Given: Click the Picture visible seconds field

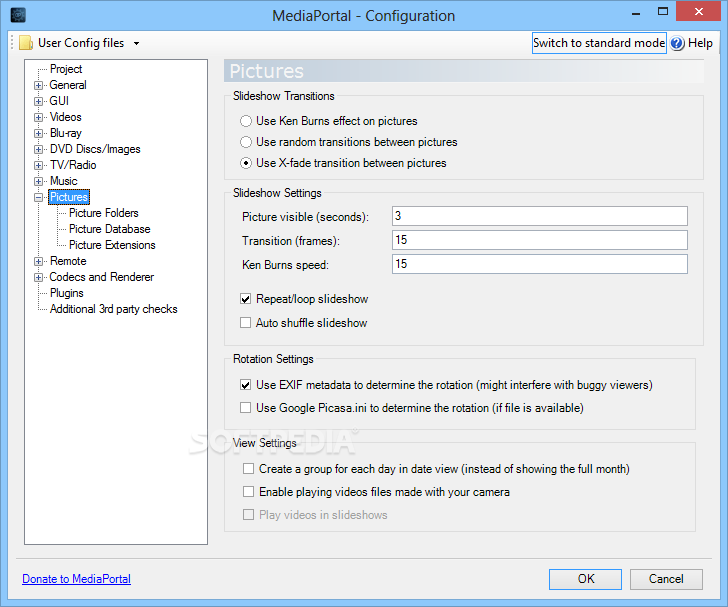Looking at the screenshot, I should click(540, 216).
